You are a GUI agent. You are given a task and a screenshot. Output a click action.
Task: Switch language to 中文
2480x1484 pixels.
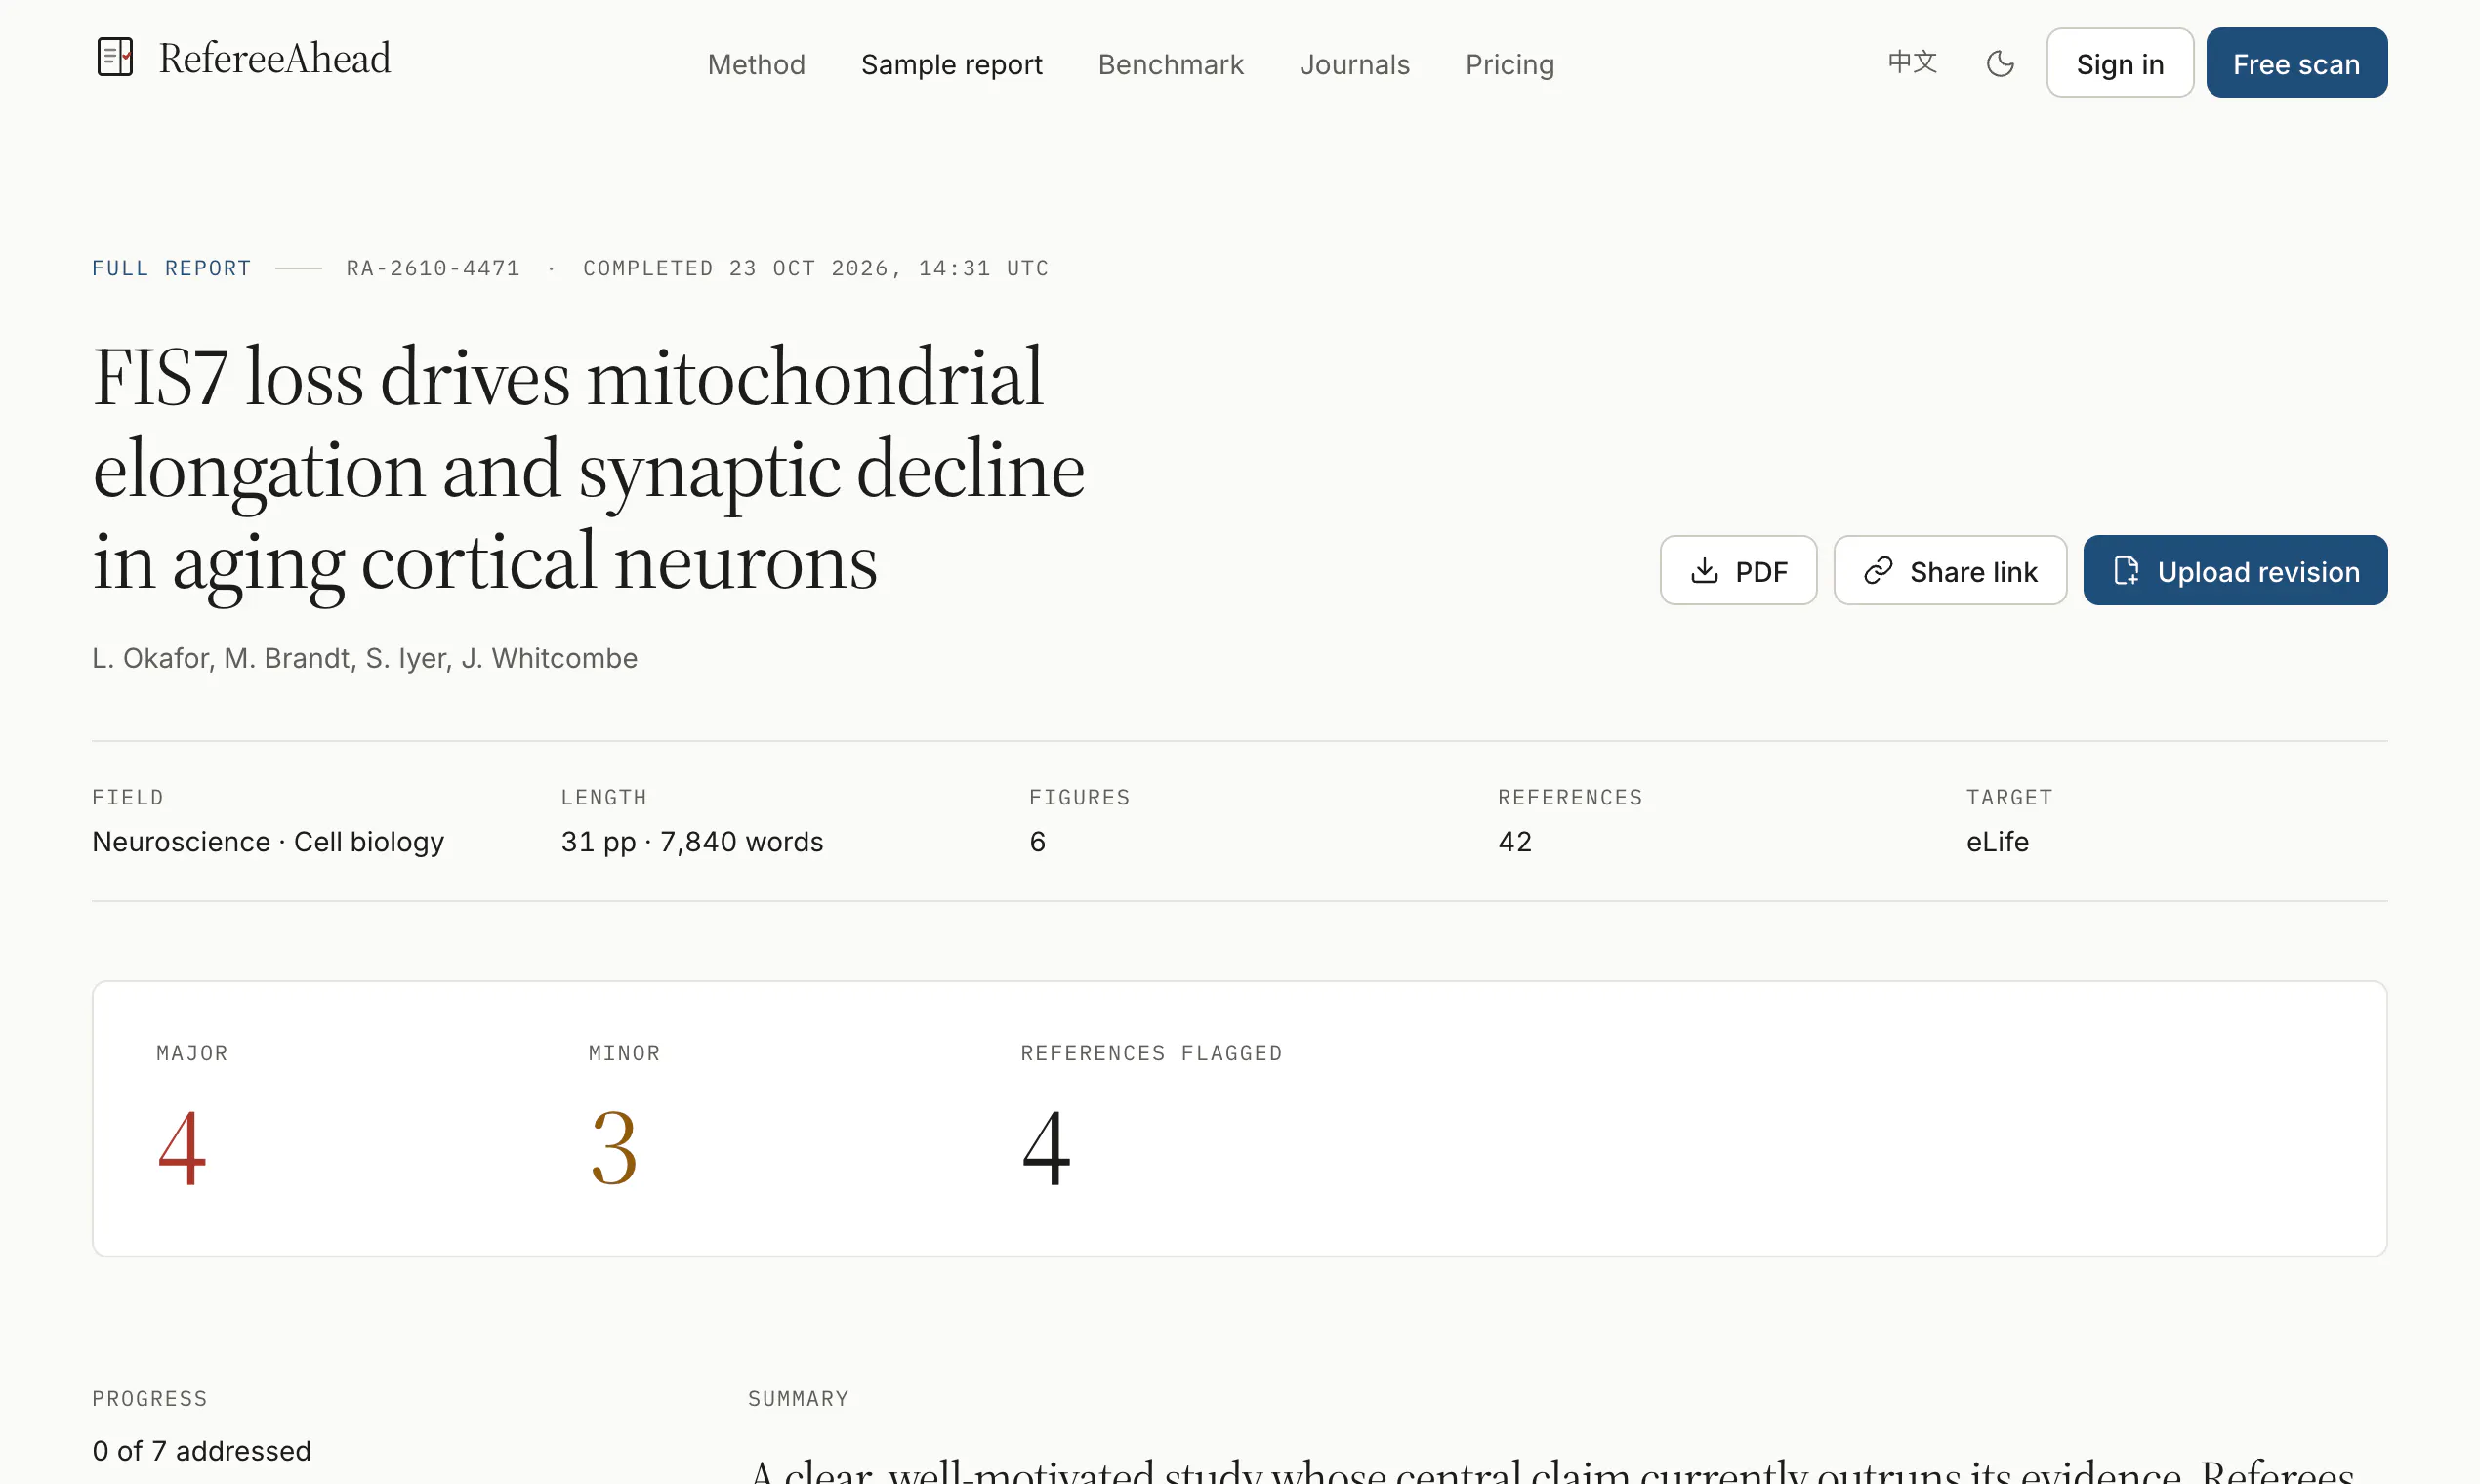pyautogui.click(x=1912, y=62)
